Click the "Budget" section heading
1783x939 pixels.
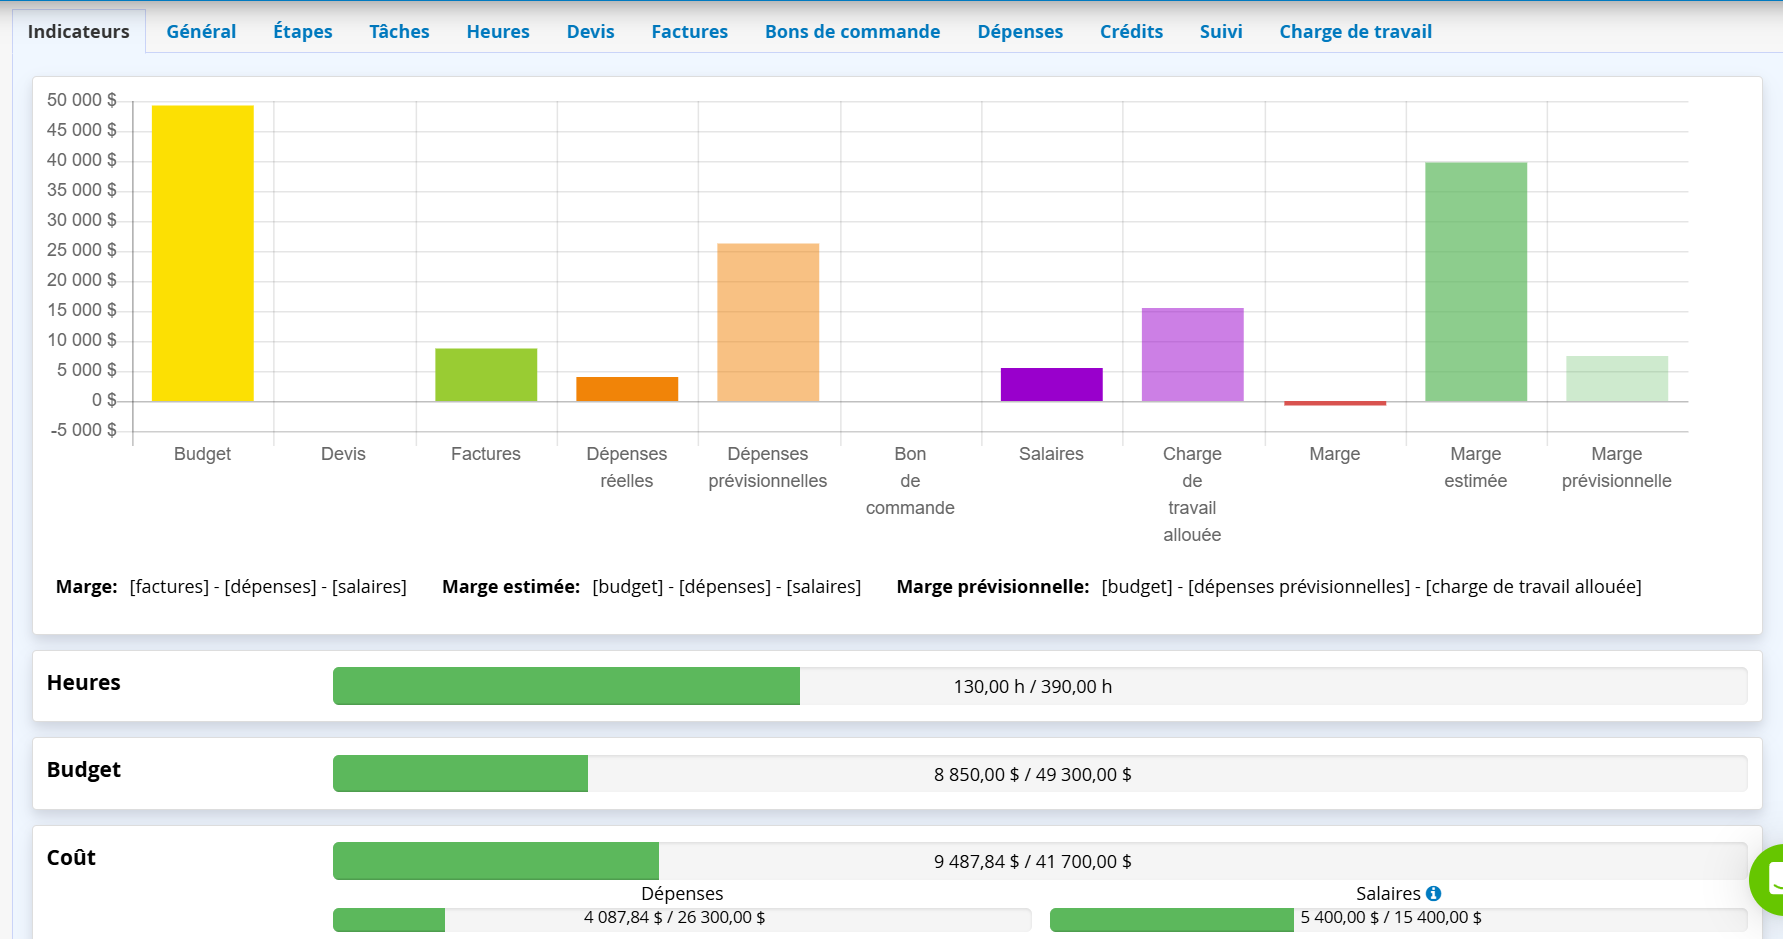[84, 770]
